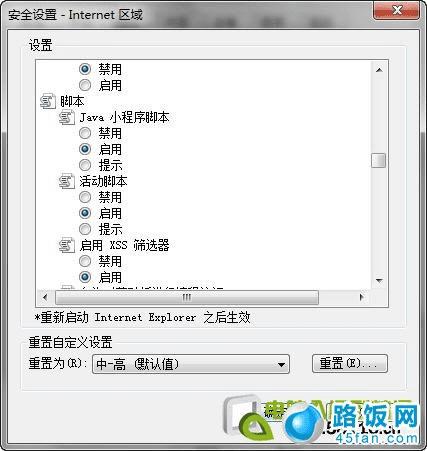Screen dimensions: 427x451
Task: Select 提示 under Java 小程序脚本
Action: [85, 165]
